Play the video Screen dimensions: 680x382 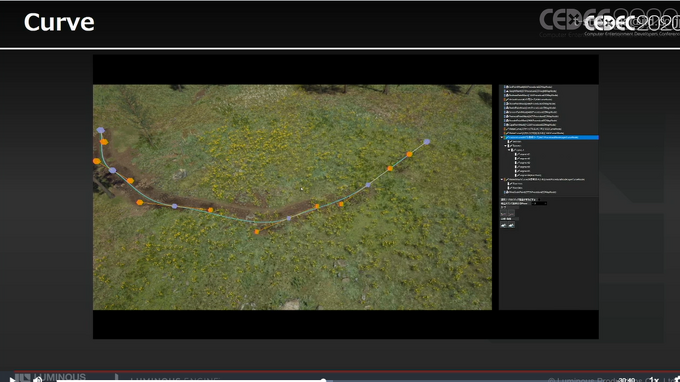point(12,379)
